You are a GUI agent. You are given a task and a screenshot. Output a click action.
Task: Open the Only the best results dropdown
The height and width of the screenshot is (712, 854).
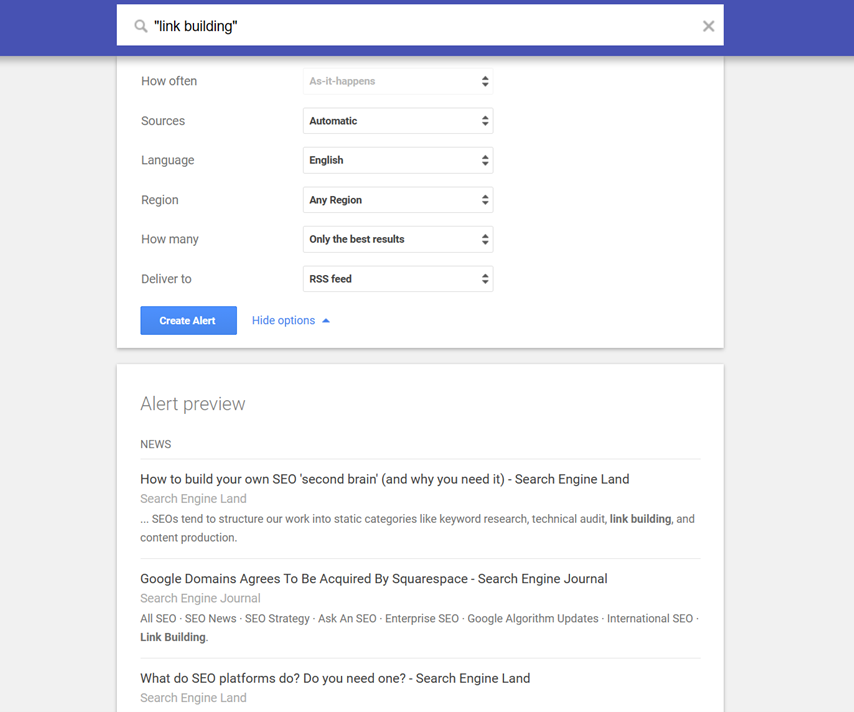point(398,239)
